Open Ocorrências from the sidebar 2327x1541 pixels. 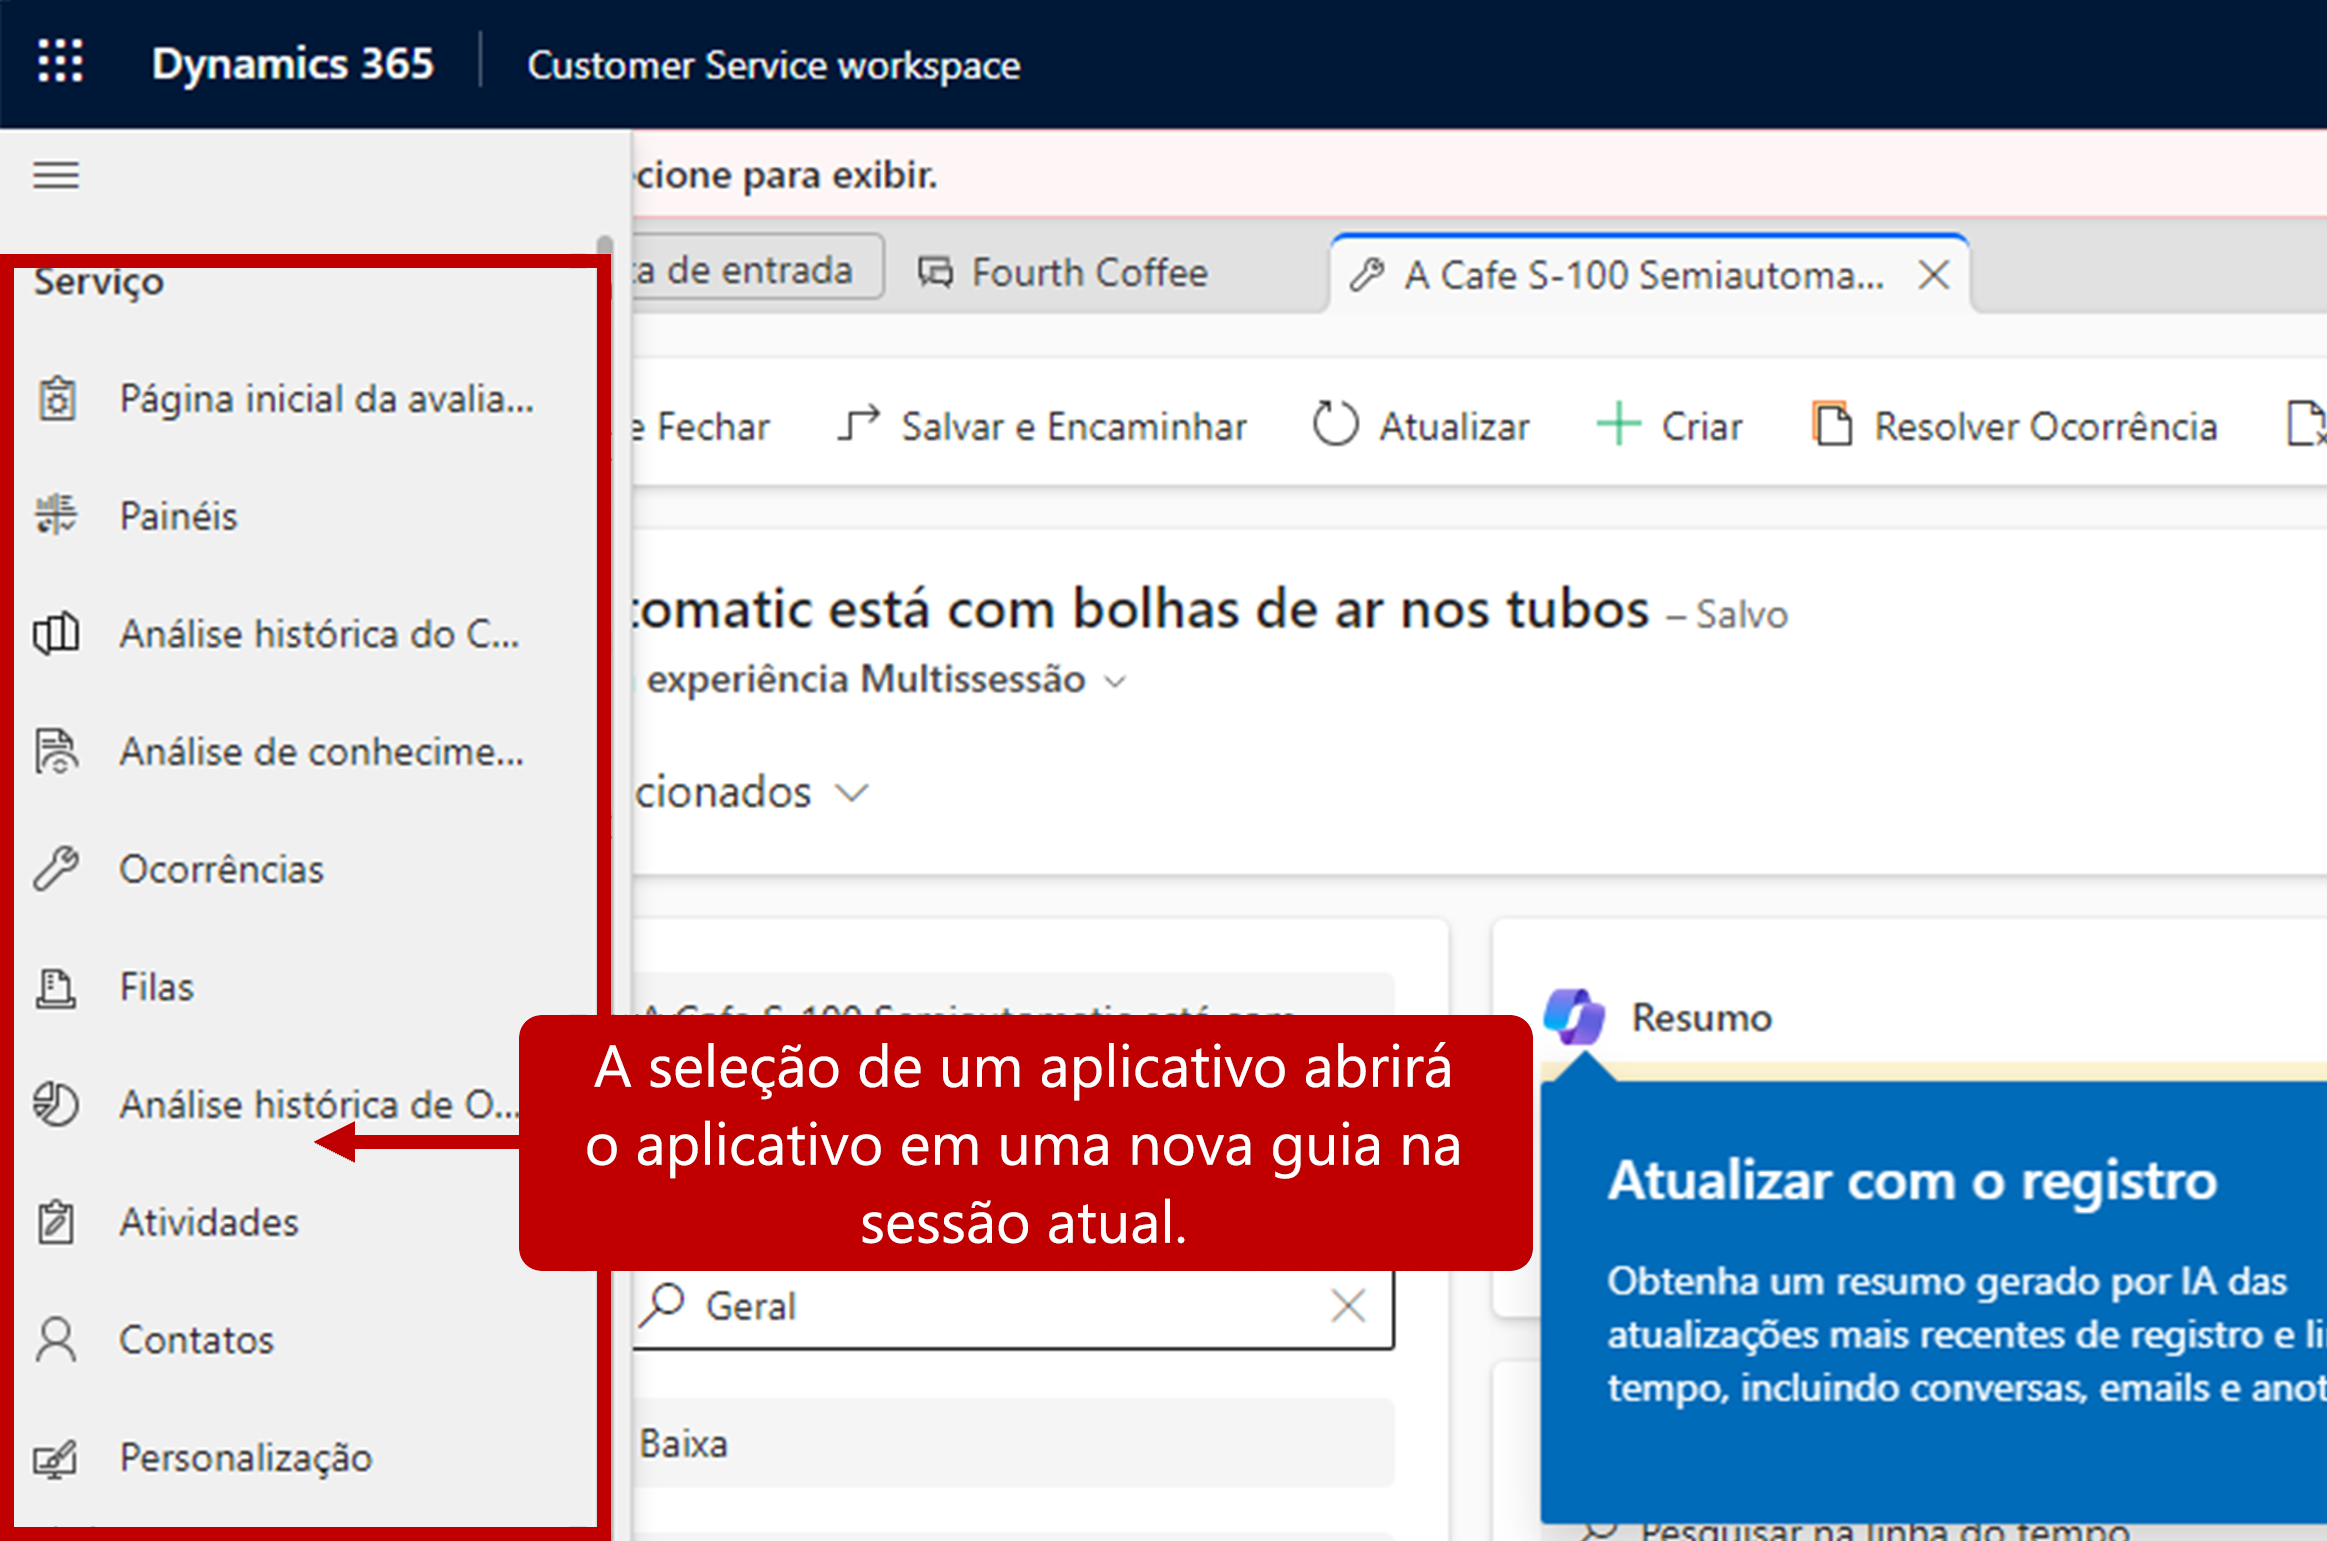(x=222, y=868)
